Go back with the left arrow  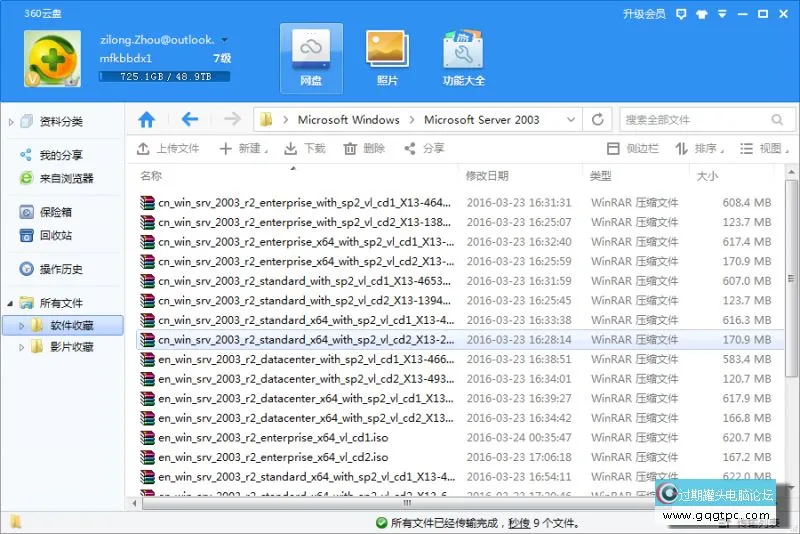click(190, 120)
